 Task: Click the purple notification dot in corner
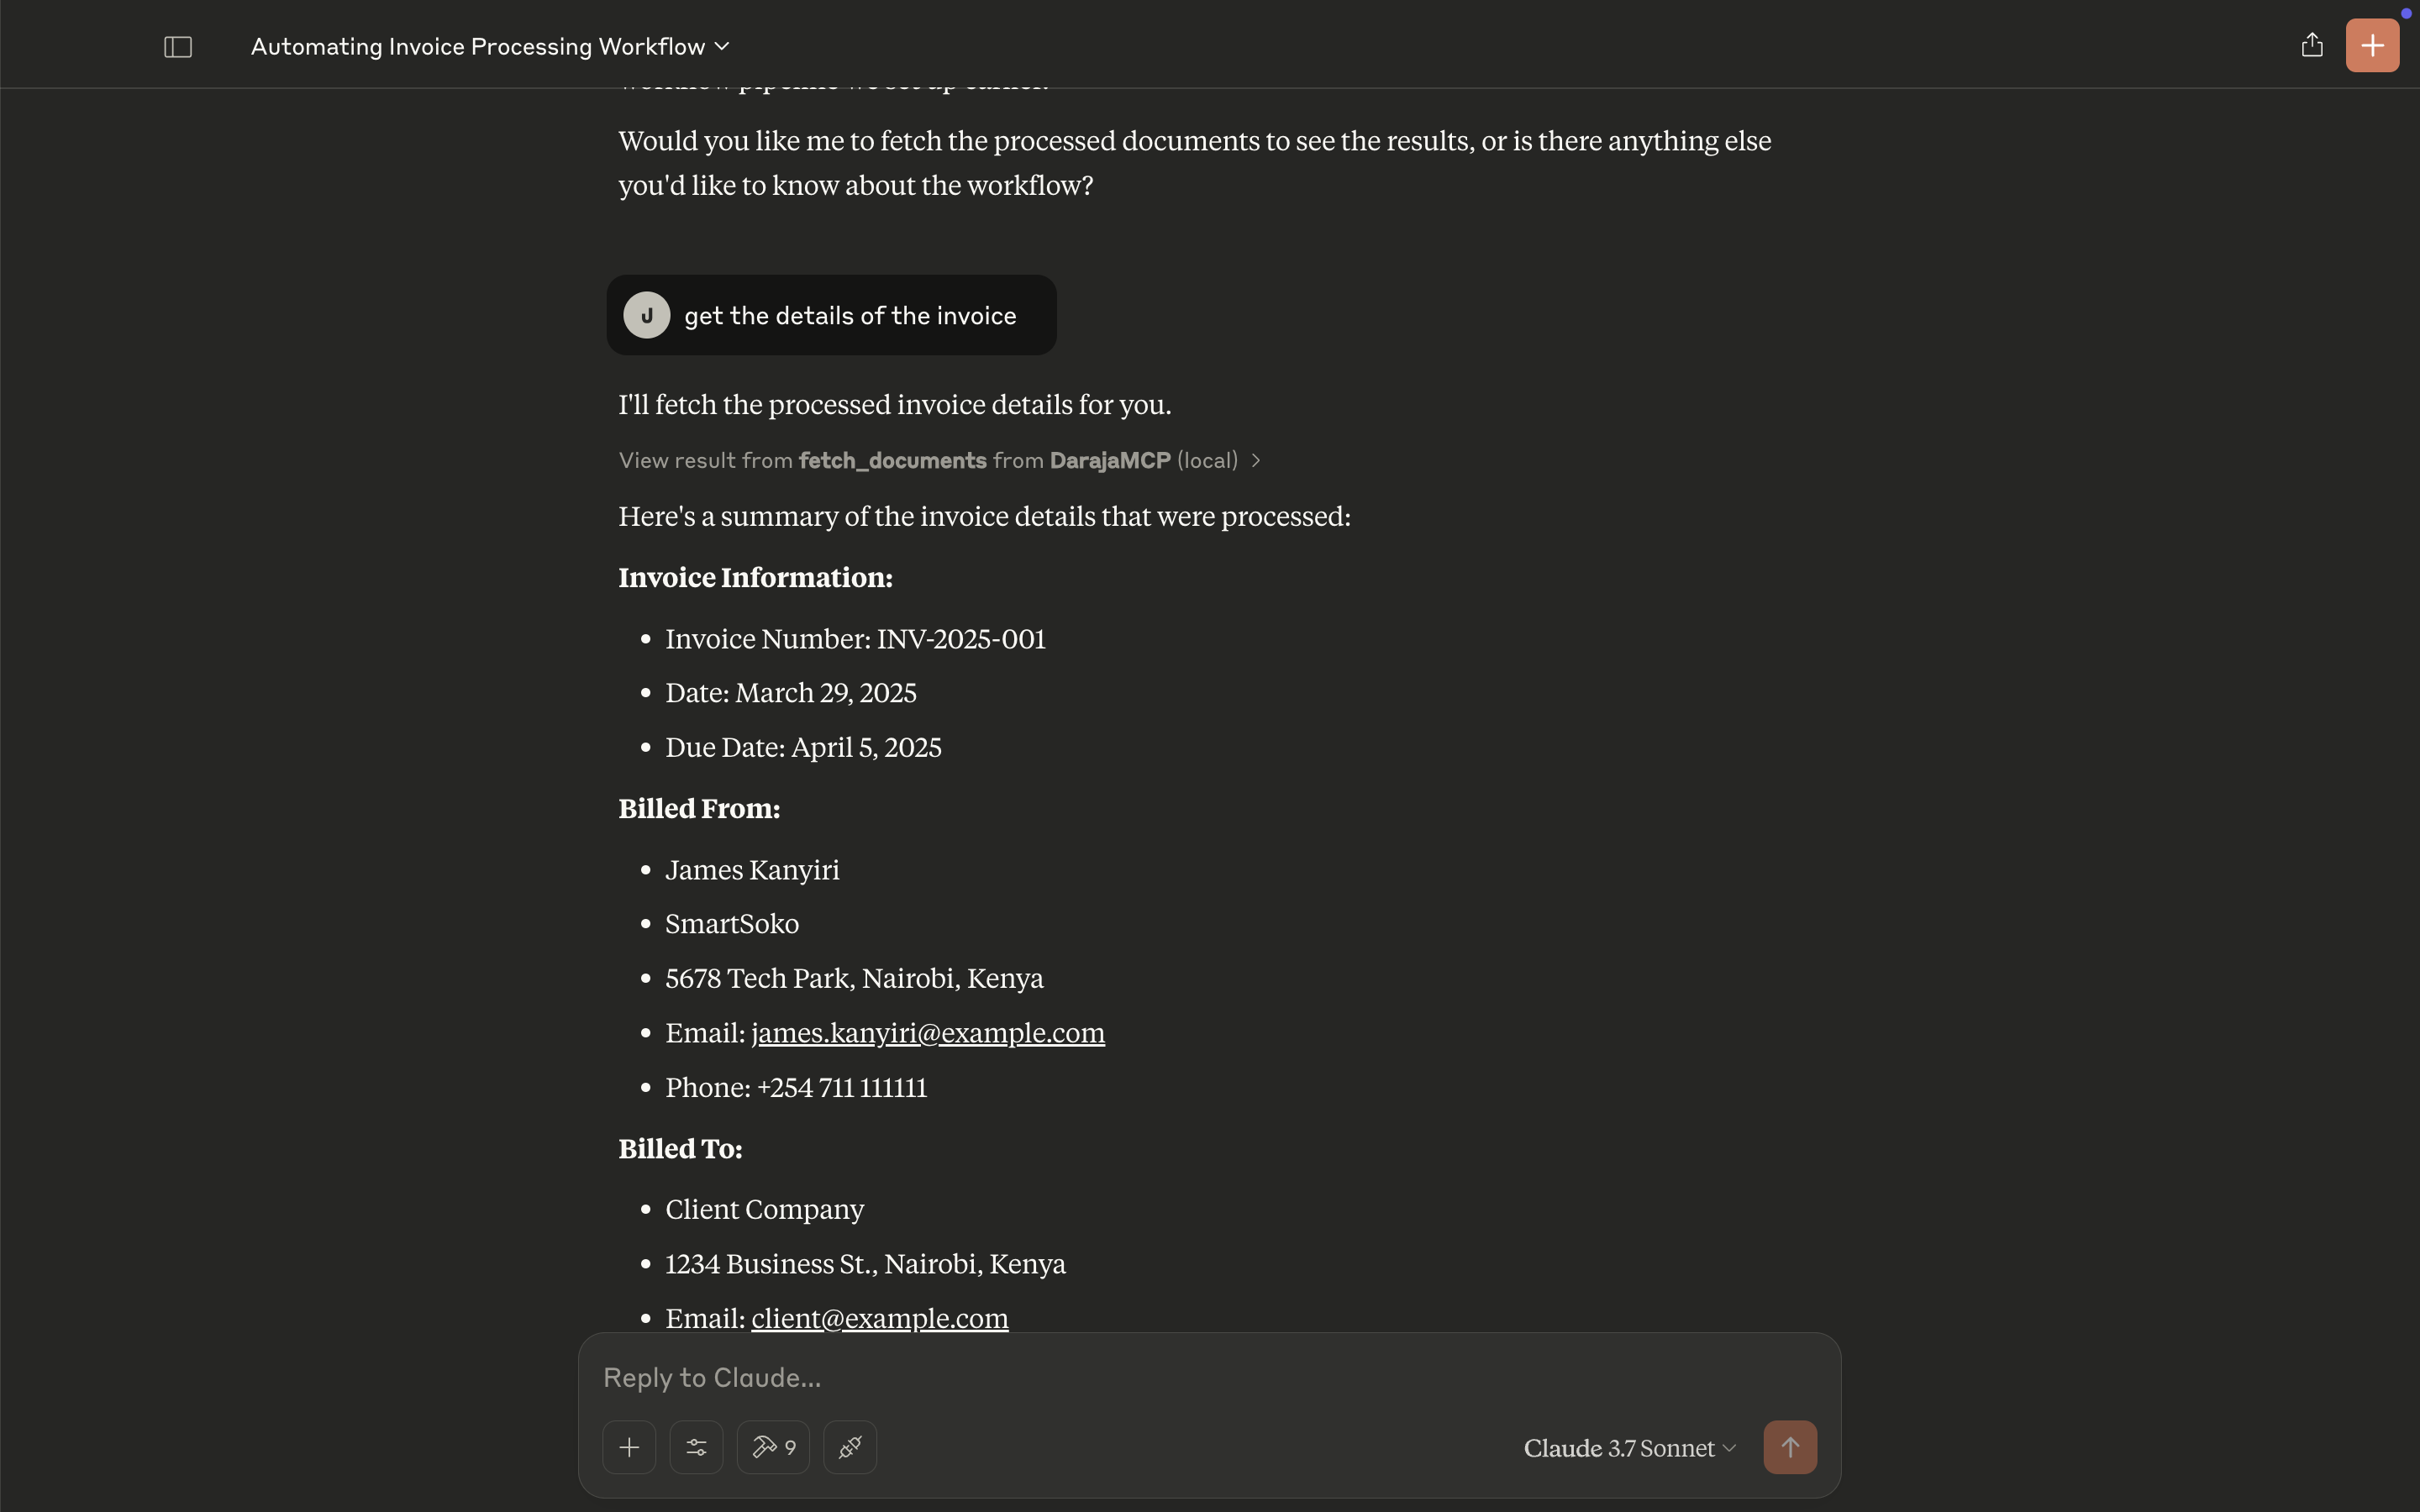tap(2405, 13)
